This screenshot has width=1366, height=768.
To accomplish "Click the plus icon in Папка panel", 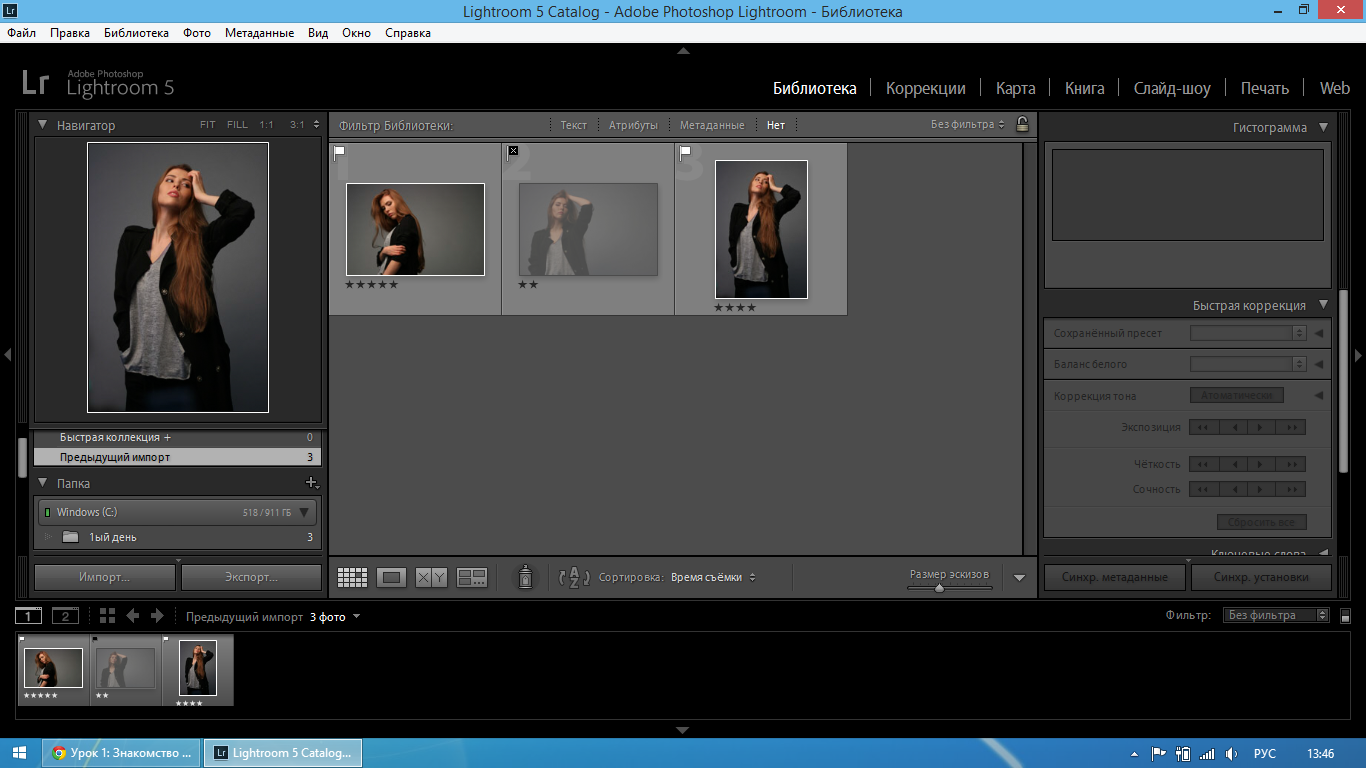I will click(x=311, y=483).
